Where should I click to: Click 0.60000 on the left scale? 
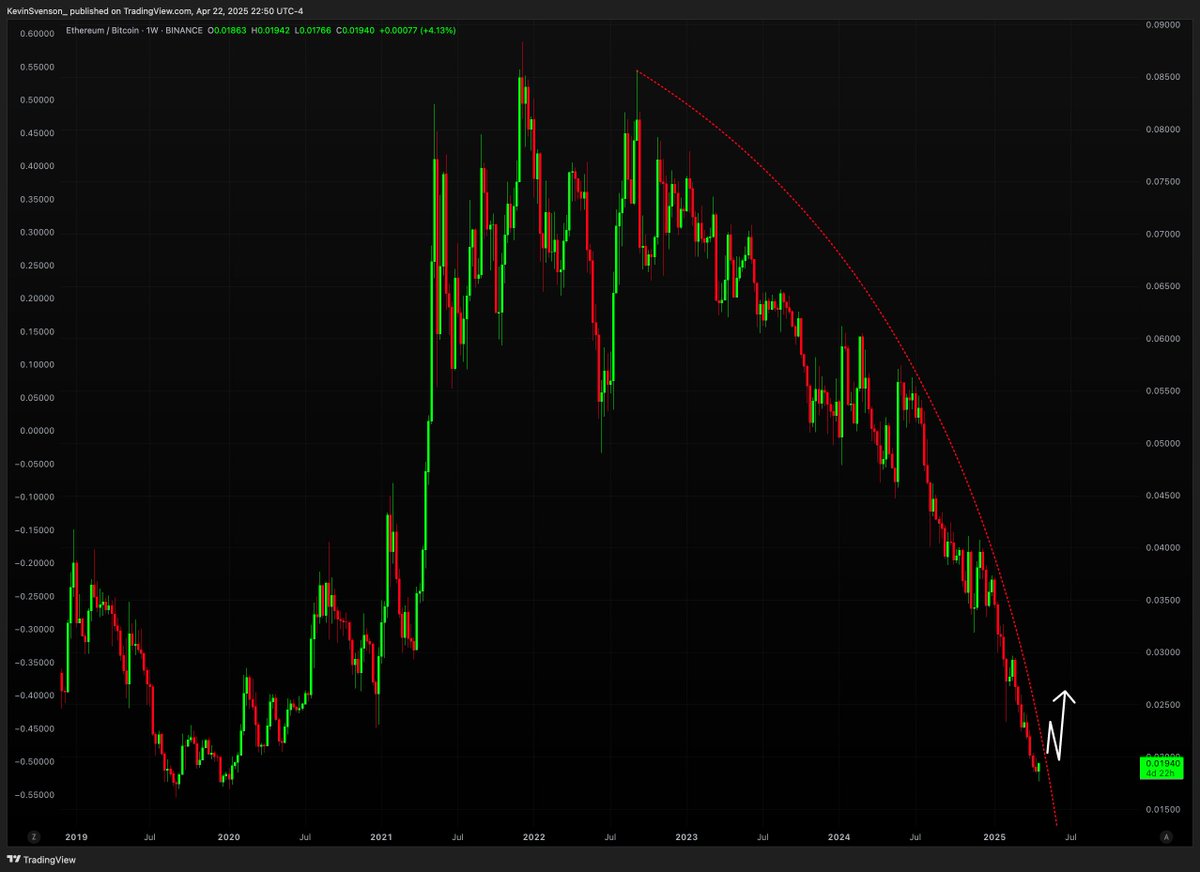37,34
